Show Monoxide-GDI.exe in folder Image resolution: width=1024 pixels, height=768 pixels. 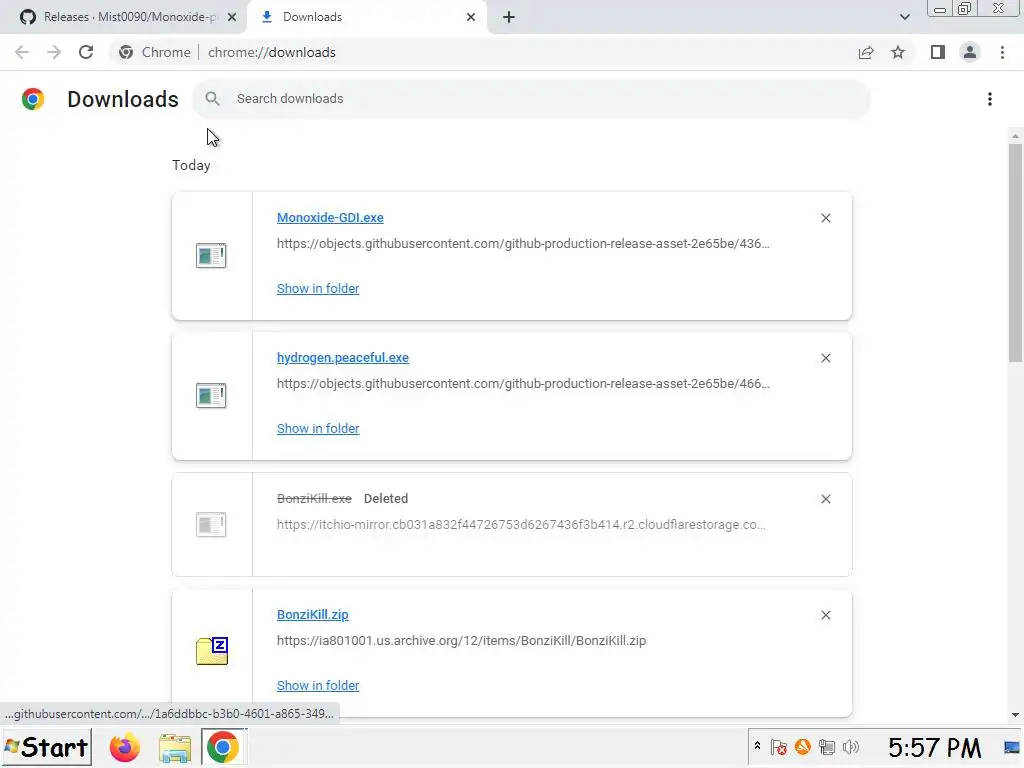tap(318, 289)
